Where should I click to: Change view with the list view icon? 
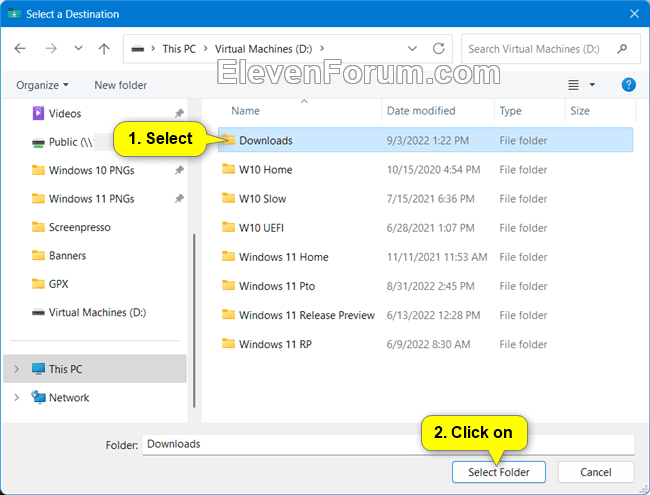573,85
